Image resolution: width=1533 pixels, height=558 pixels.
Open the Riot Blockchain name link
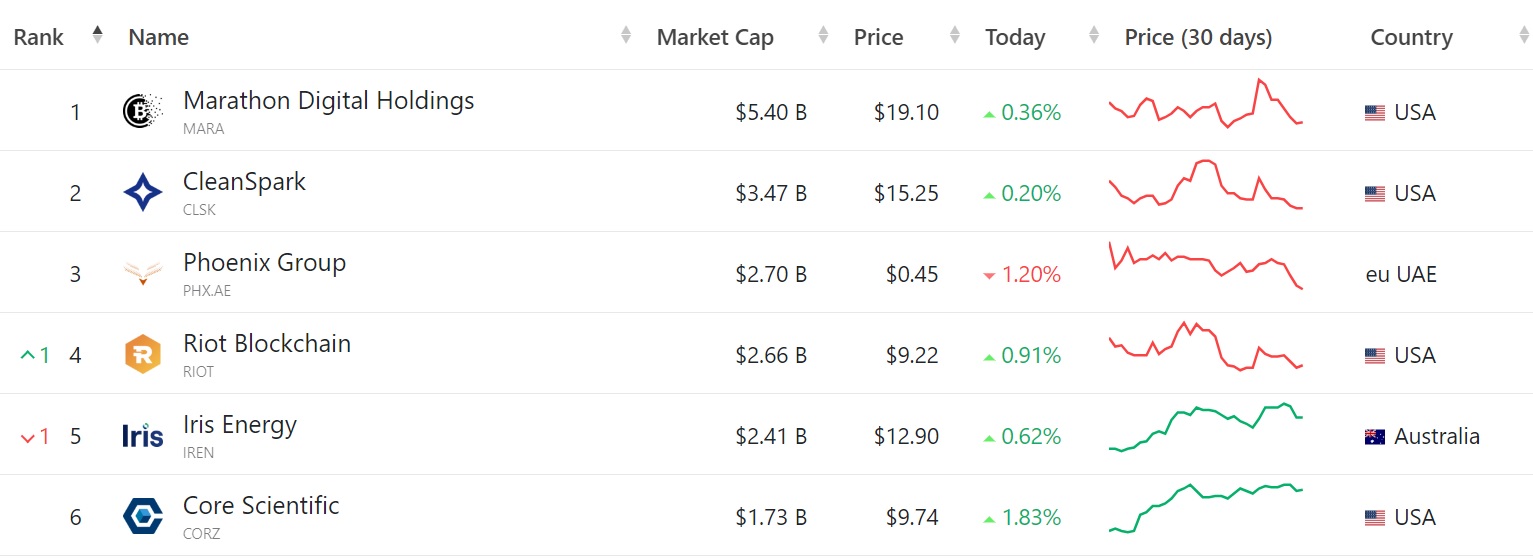tap(267, 343)
